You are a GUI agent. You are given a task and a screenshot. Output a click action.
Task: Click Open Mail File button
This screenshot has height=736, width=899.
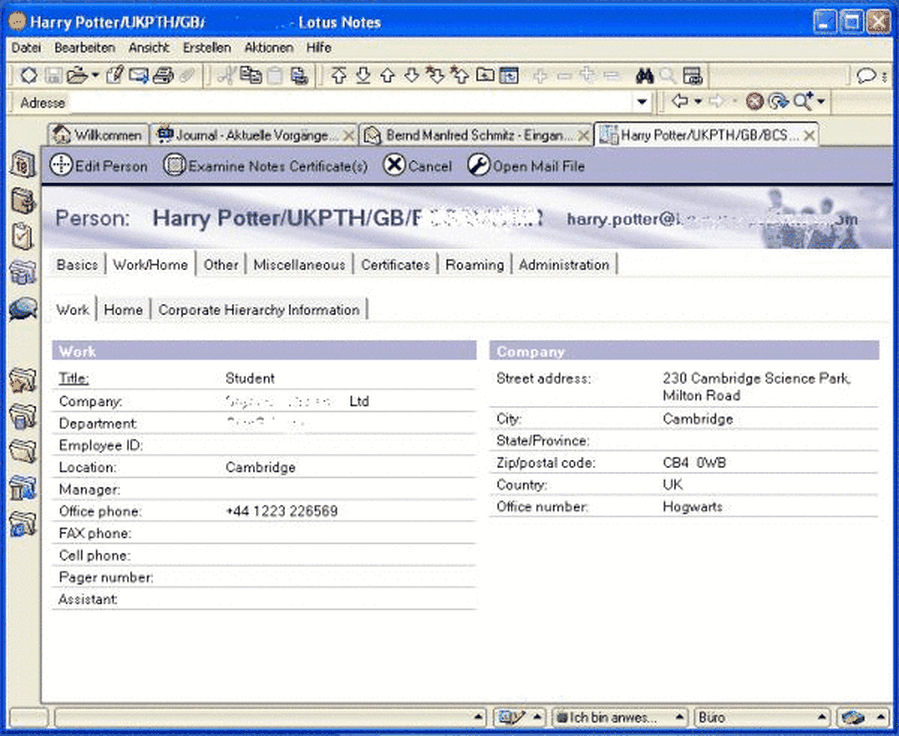pyautogui.click(x=526, y=166)
